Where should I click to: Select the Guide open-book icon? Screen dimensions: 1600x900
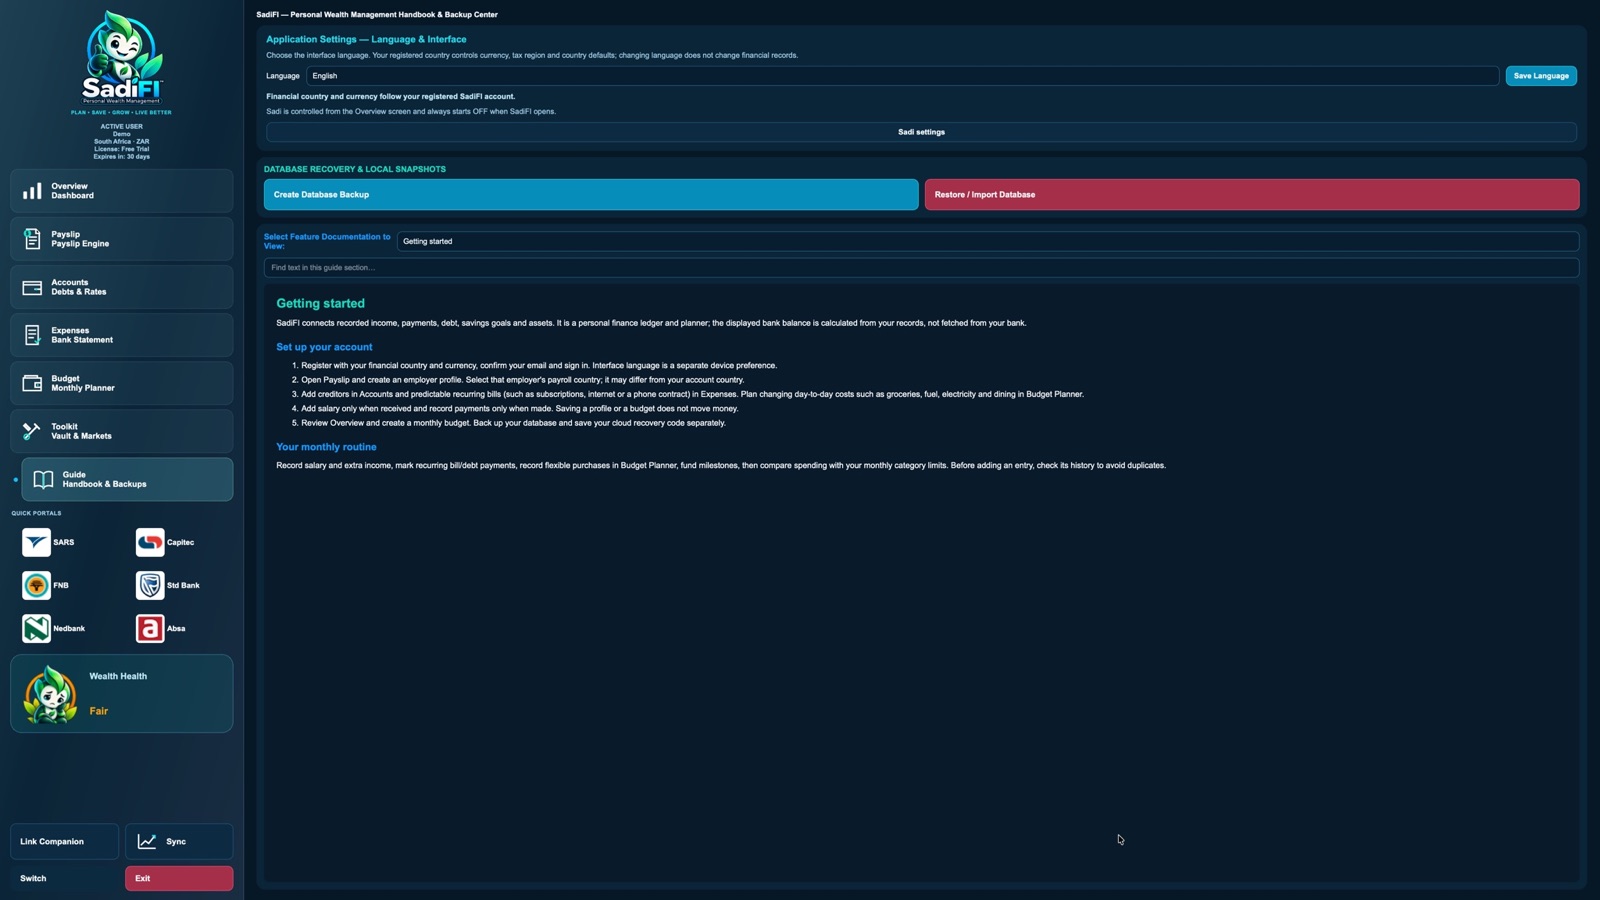43,479
